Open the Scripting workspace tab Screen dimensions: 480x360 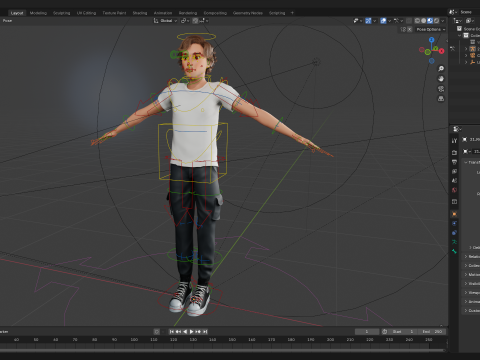[x=277, y=13]
